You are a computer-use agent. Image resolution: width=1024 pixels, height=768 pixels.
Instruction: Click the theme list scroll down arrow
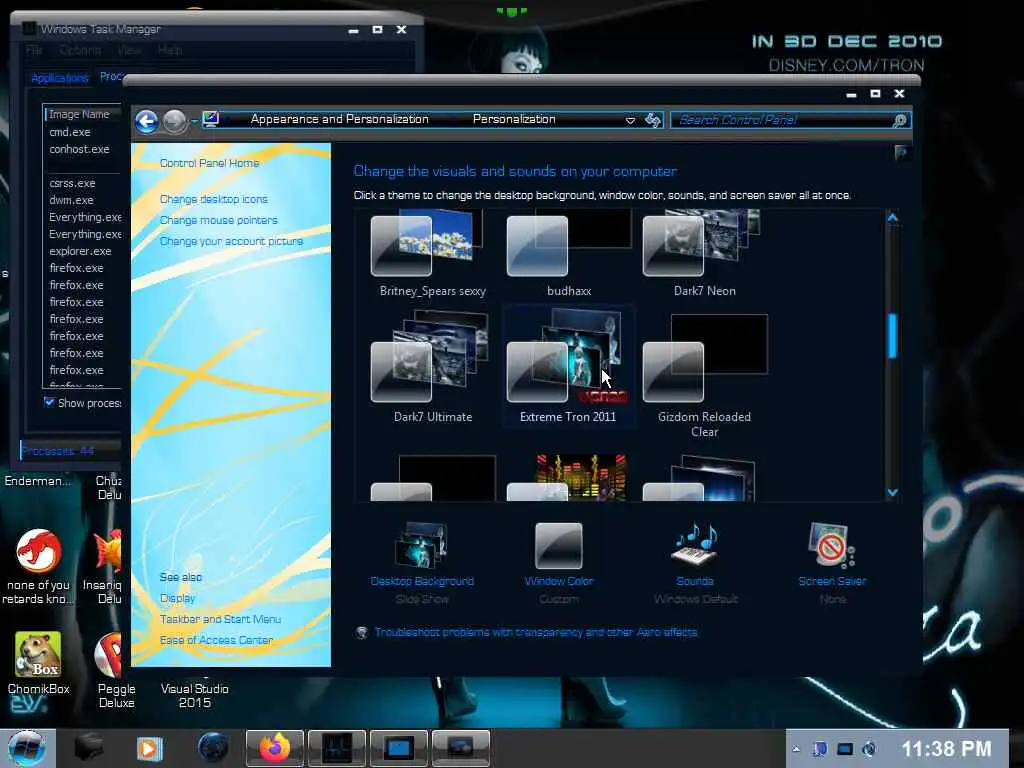pyautogui.click(x=893, y=492)
